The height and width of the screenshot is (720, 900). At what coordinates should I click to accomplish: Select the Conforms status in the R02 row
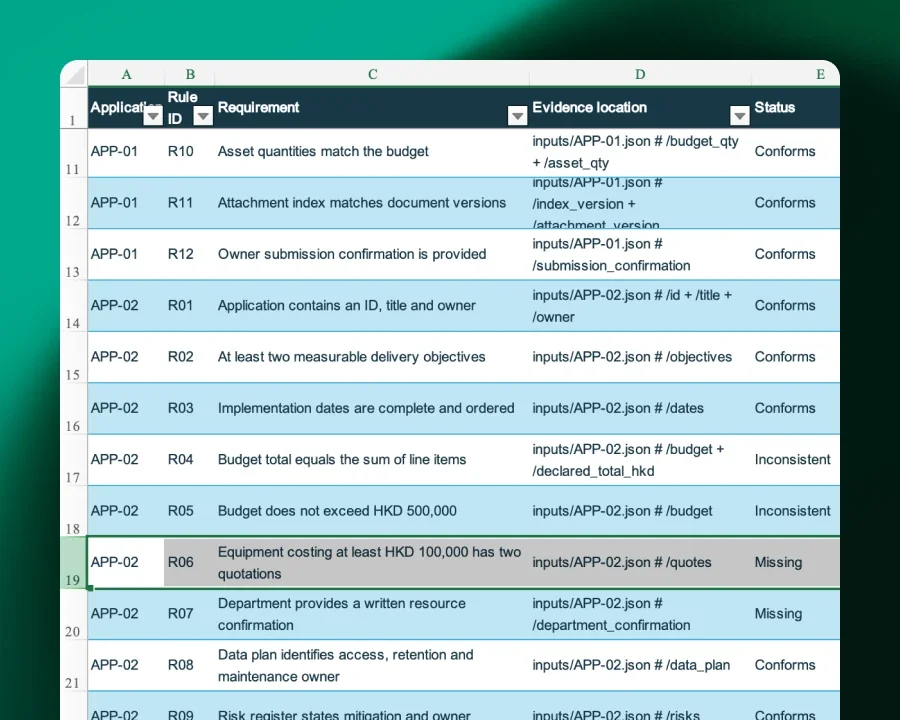[796, 357]
